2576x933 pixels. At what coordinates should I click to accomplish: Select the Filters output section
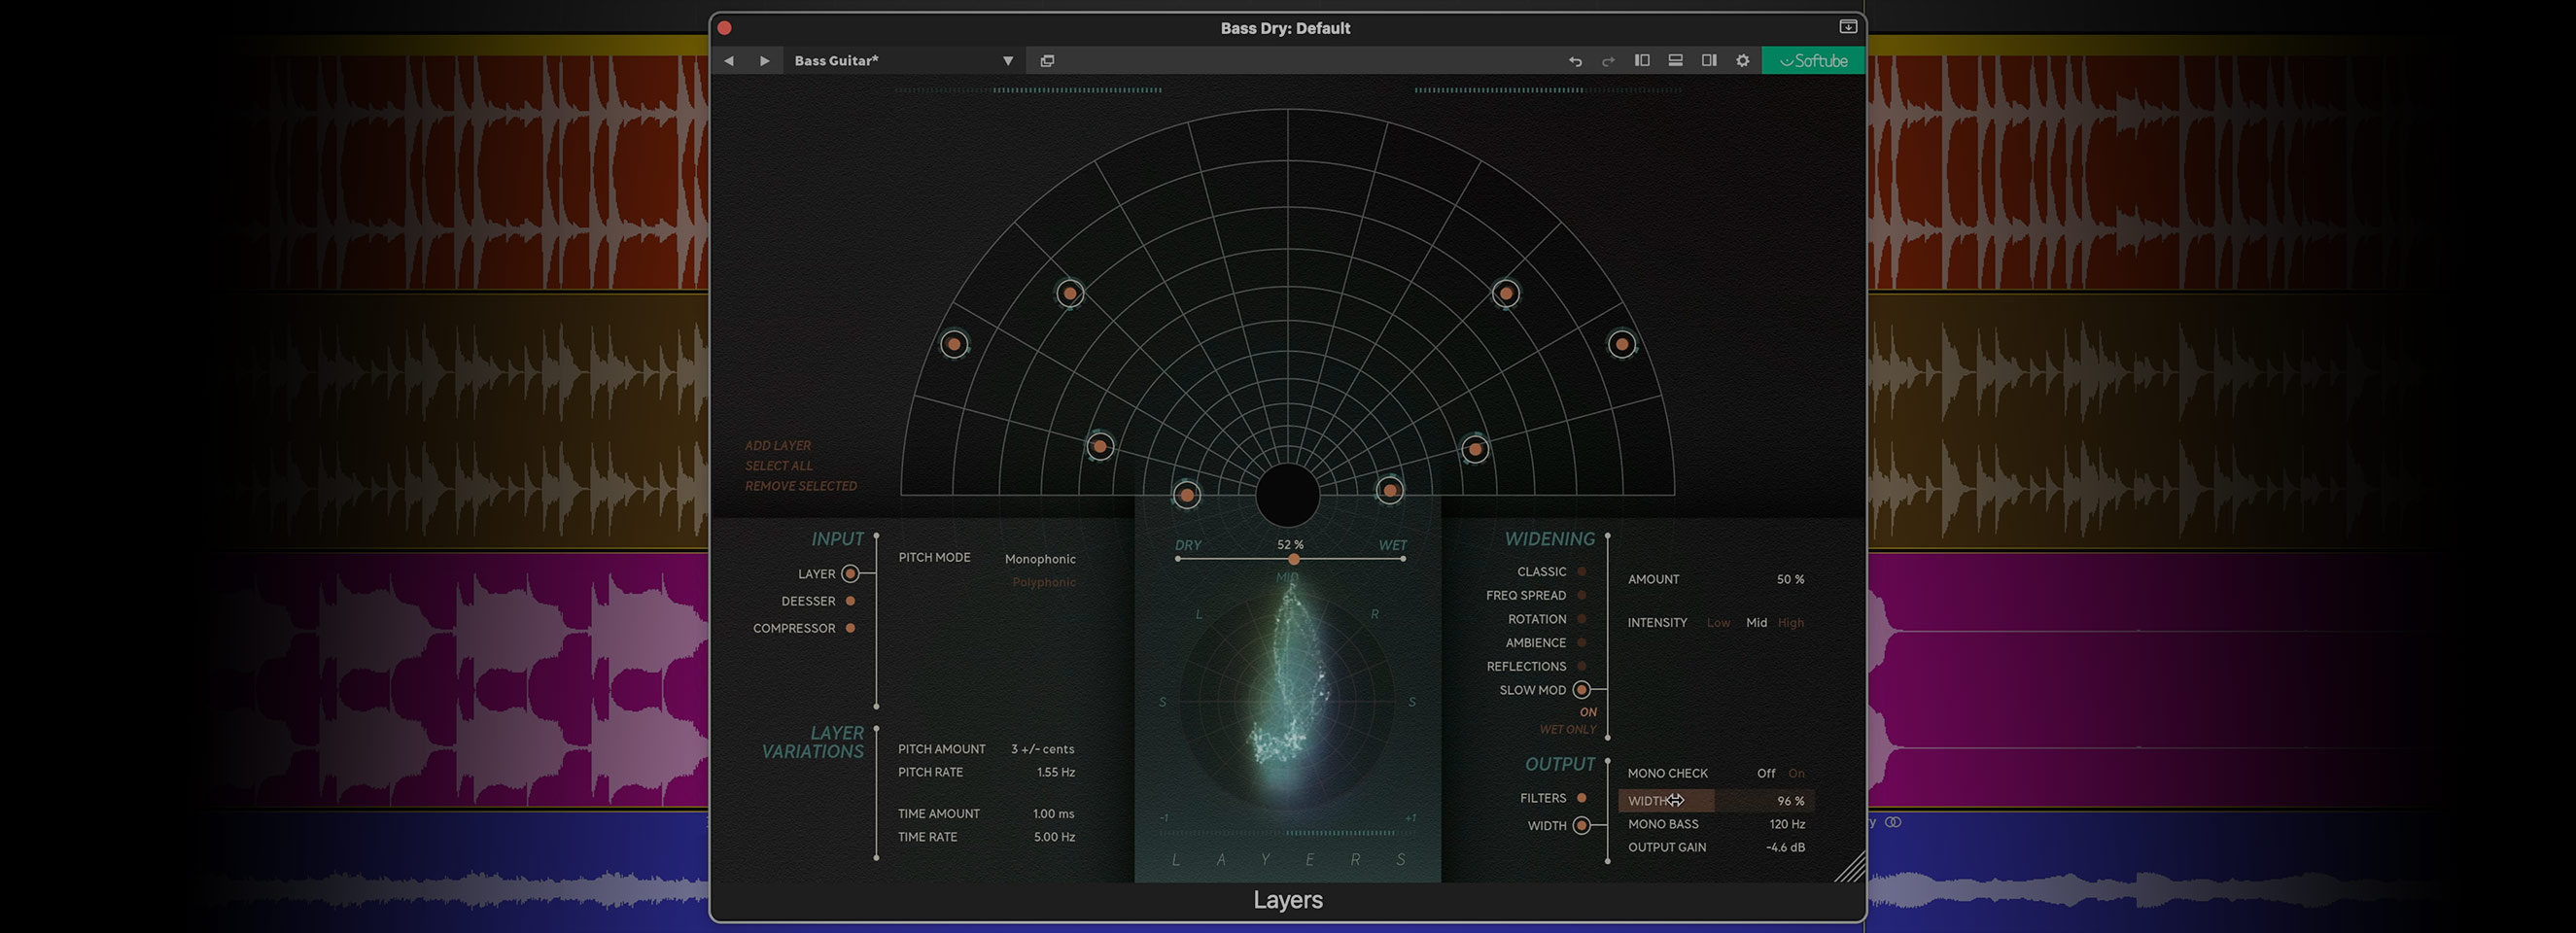point(1581,798)
